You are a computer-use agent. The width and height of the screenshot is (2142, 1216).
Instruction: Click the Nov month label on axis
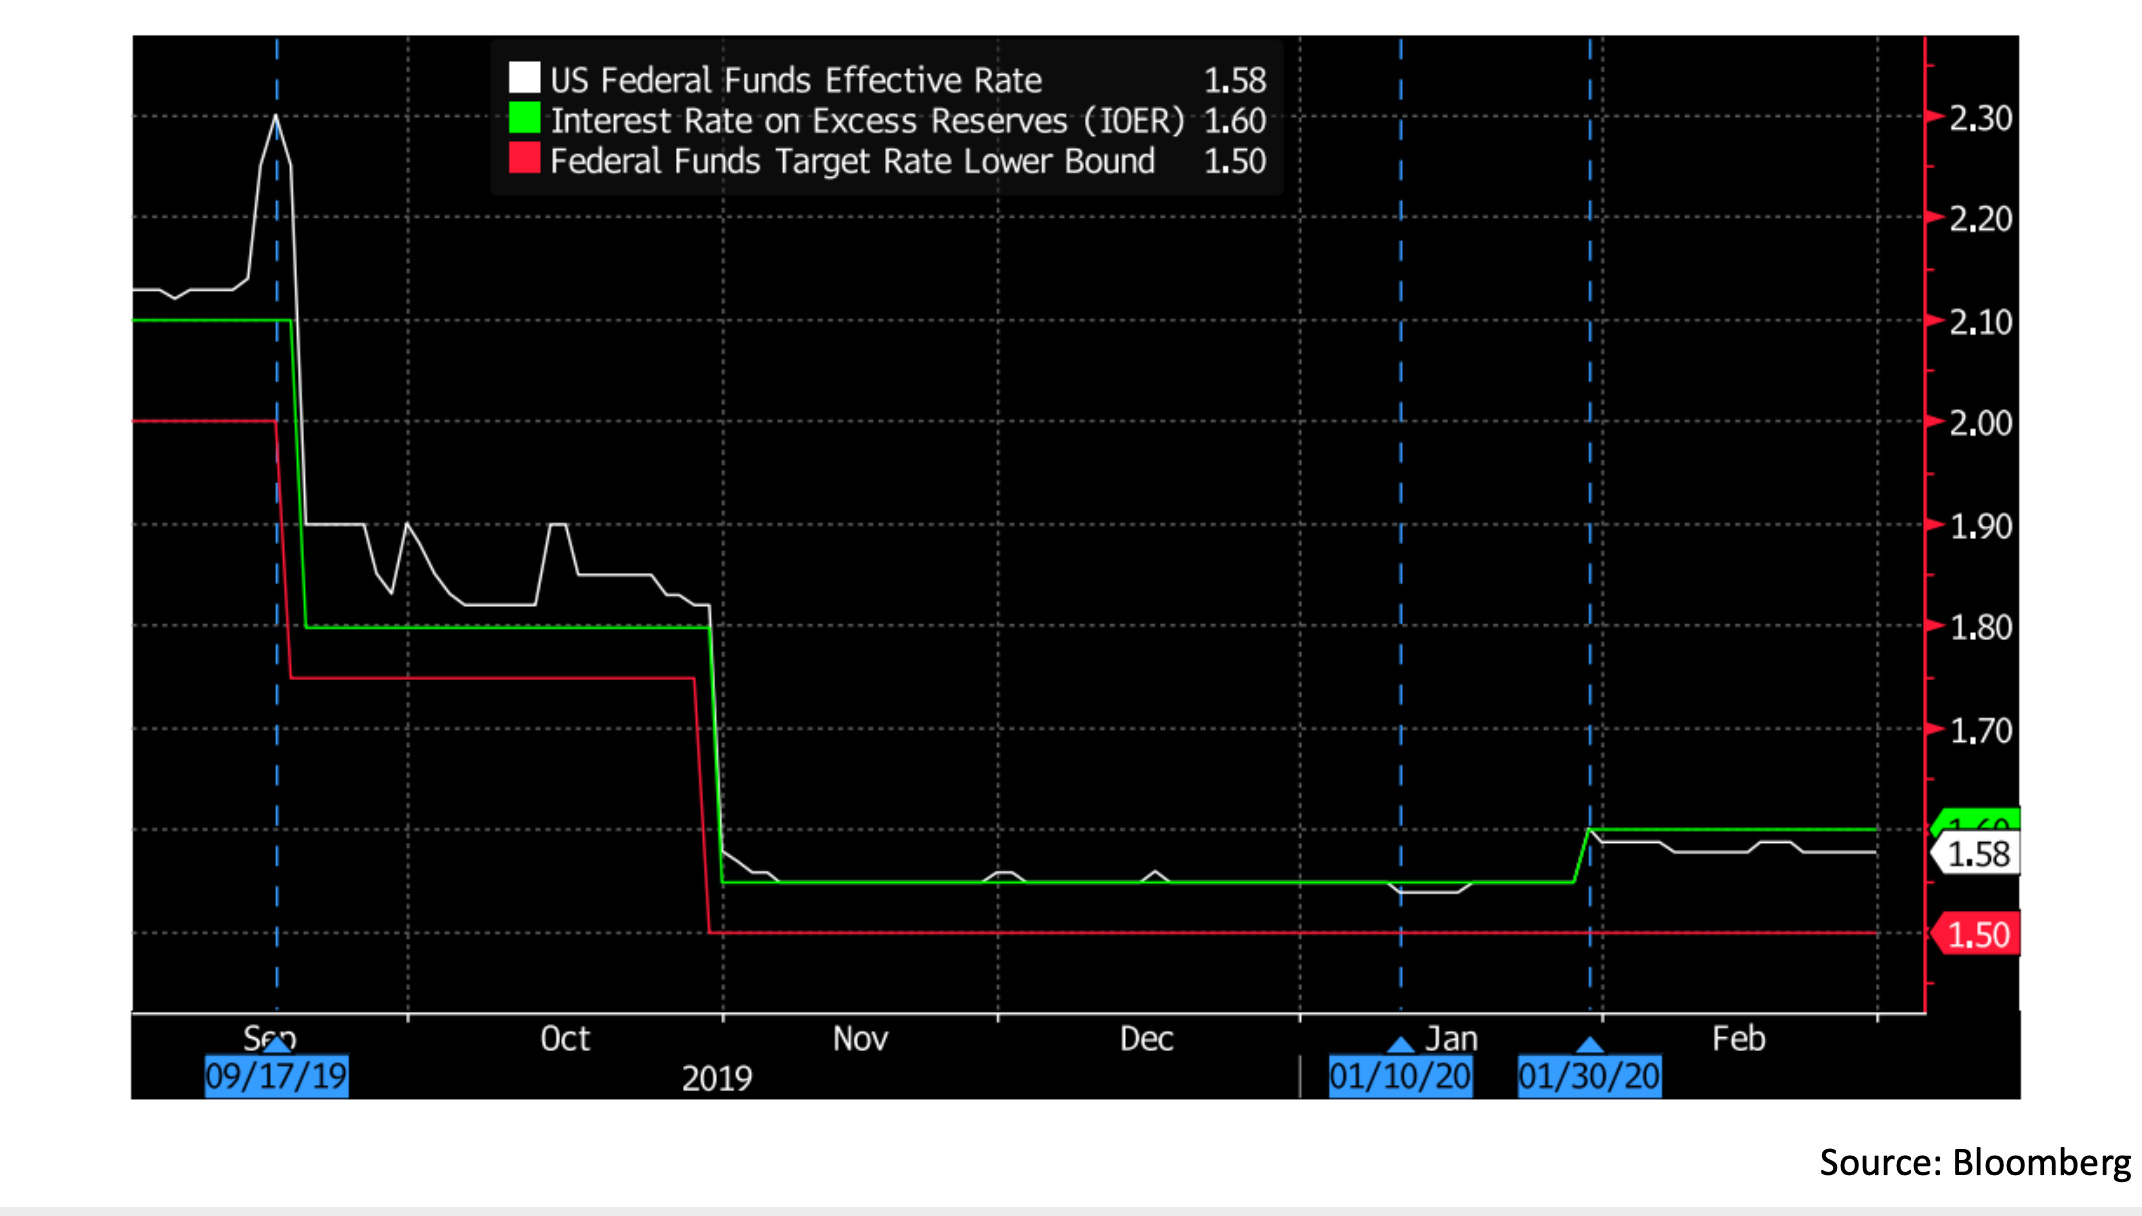(x=860, y=1039)
